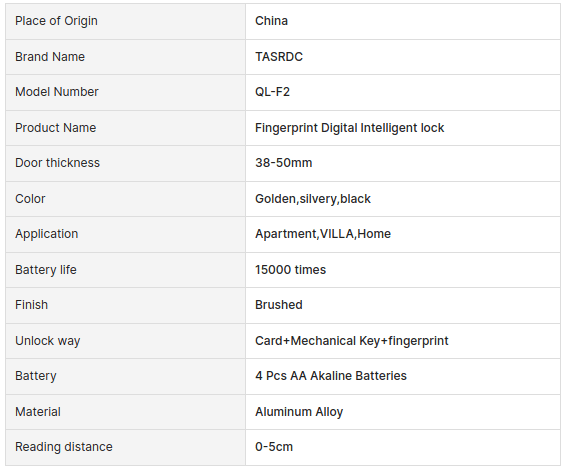Click the Reading distance label
Viewport: 565px width, 471px height.
[x=64, y=447]
